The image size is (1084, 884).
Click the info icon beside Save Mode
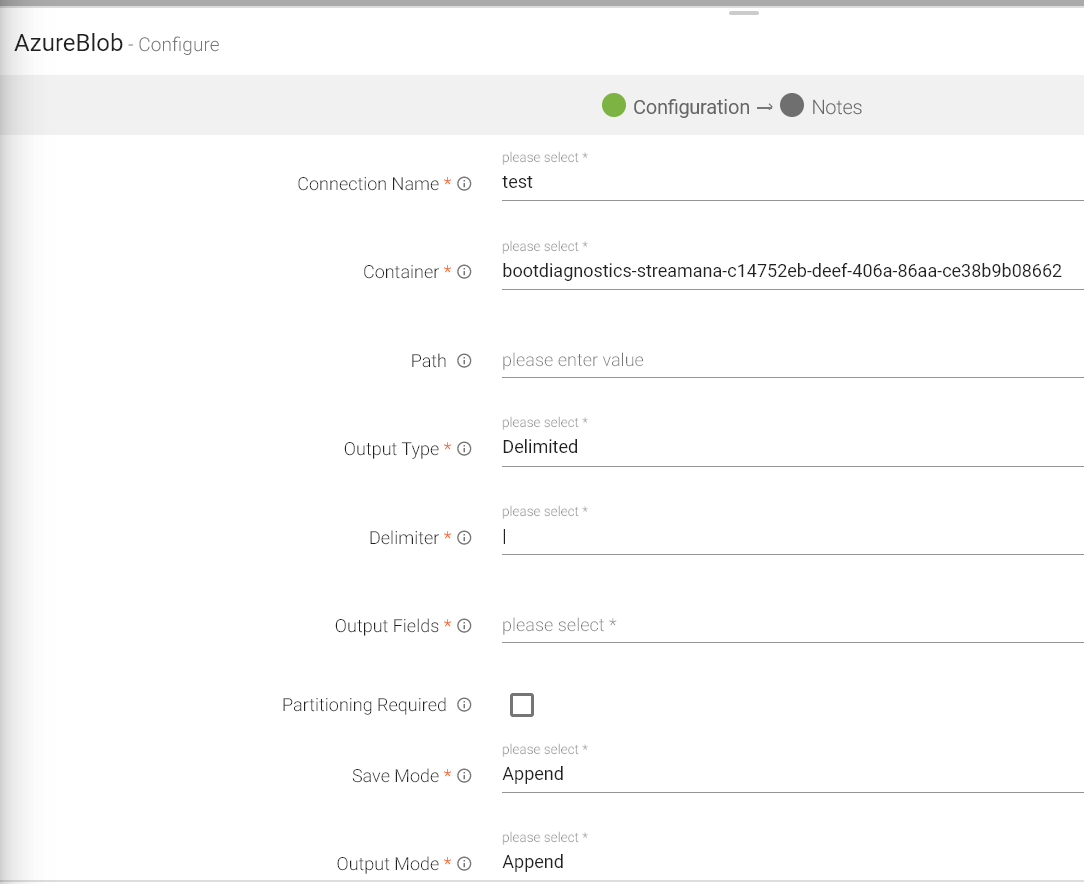[464, 776]
